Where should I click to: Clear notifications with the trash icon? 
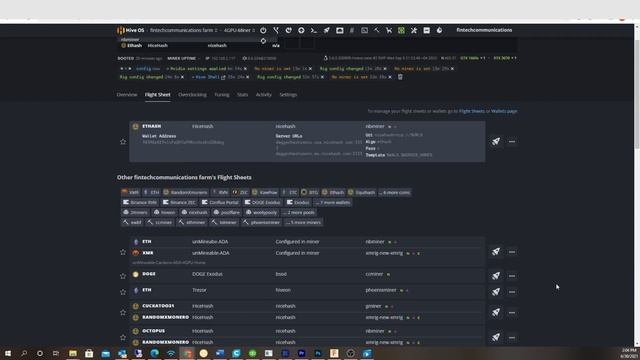(400, 77)
